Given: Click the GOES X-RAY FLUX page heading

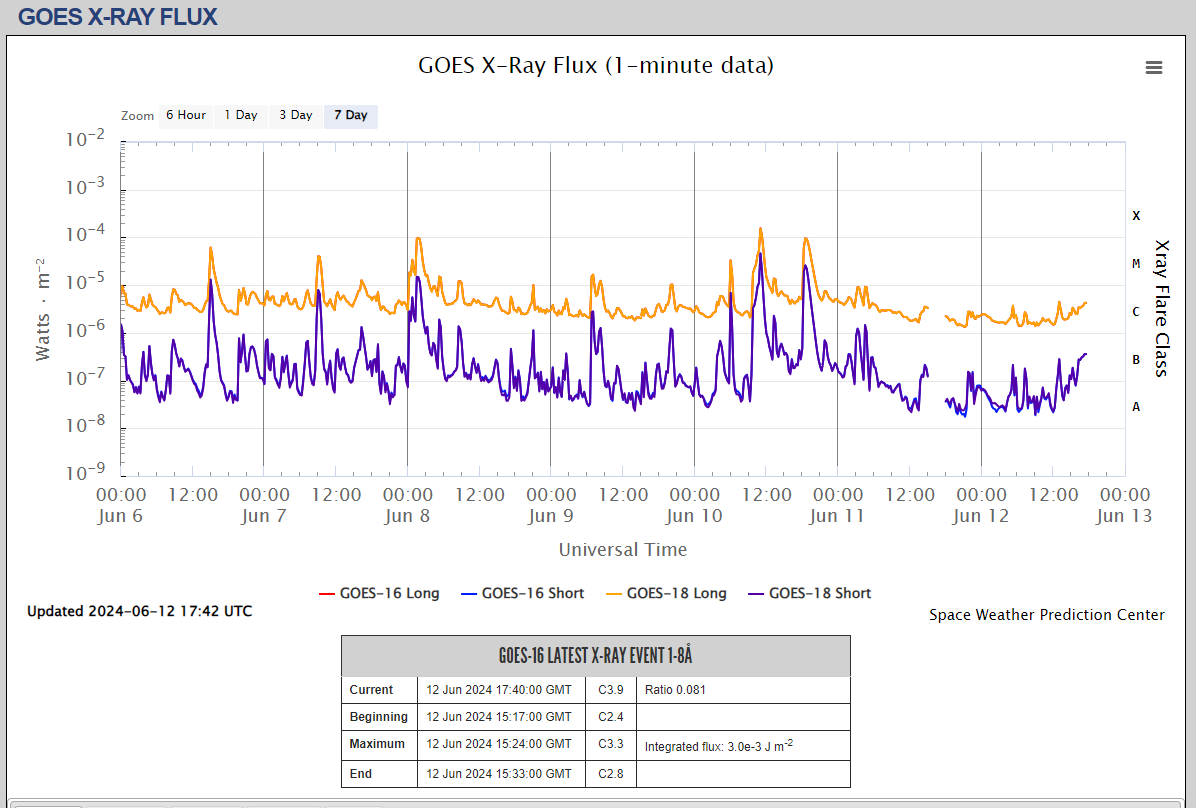Looking at the screenshot, I should [x=118, y=17].
